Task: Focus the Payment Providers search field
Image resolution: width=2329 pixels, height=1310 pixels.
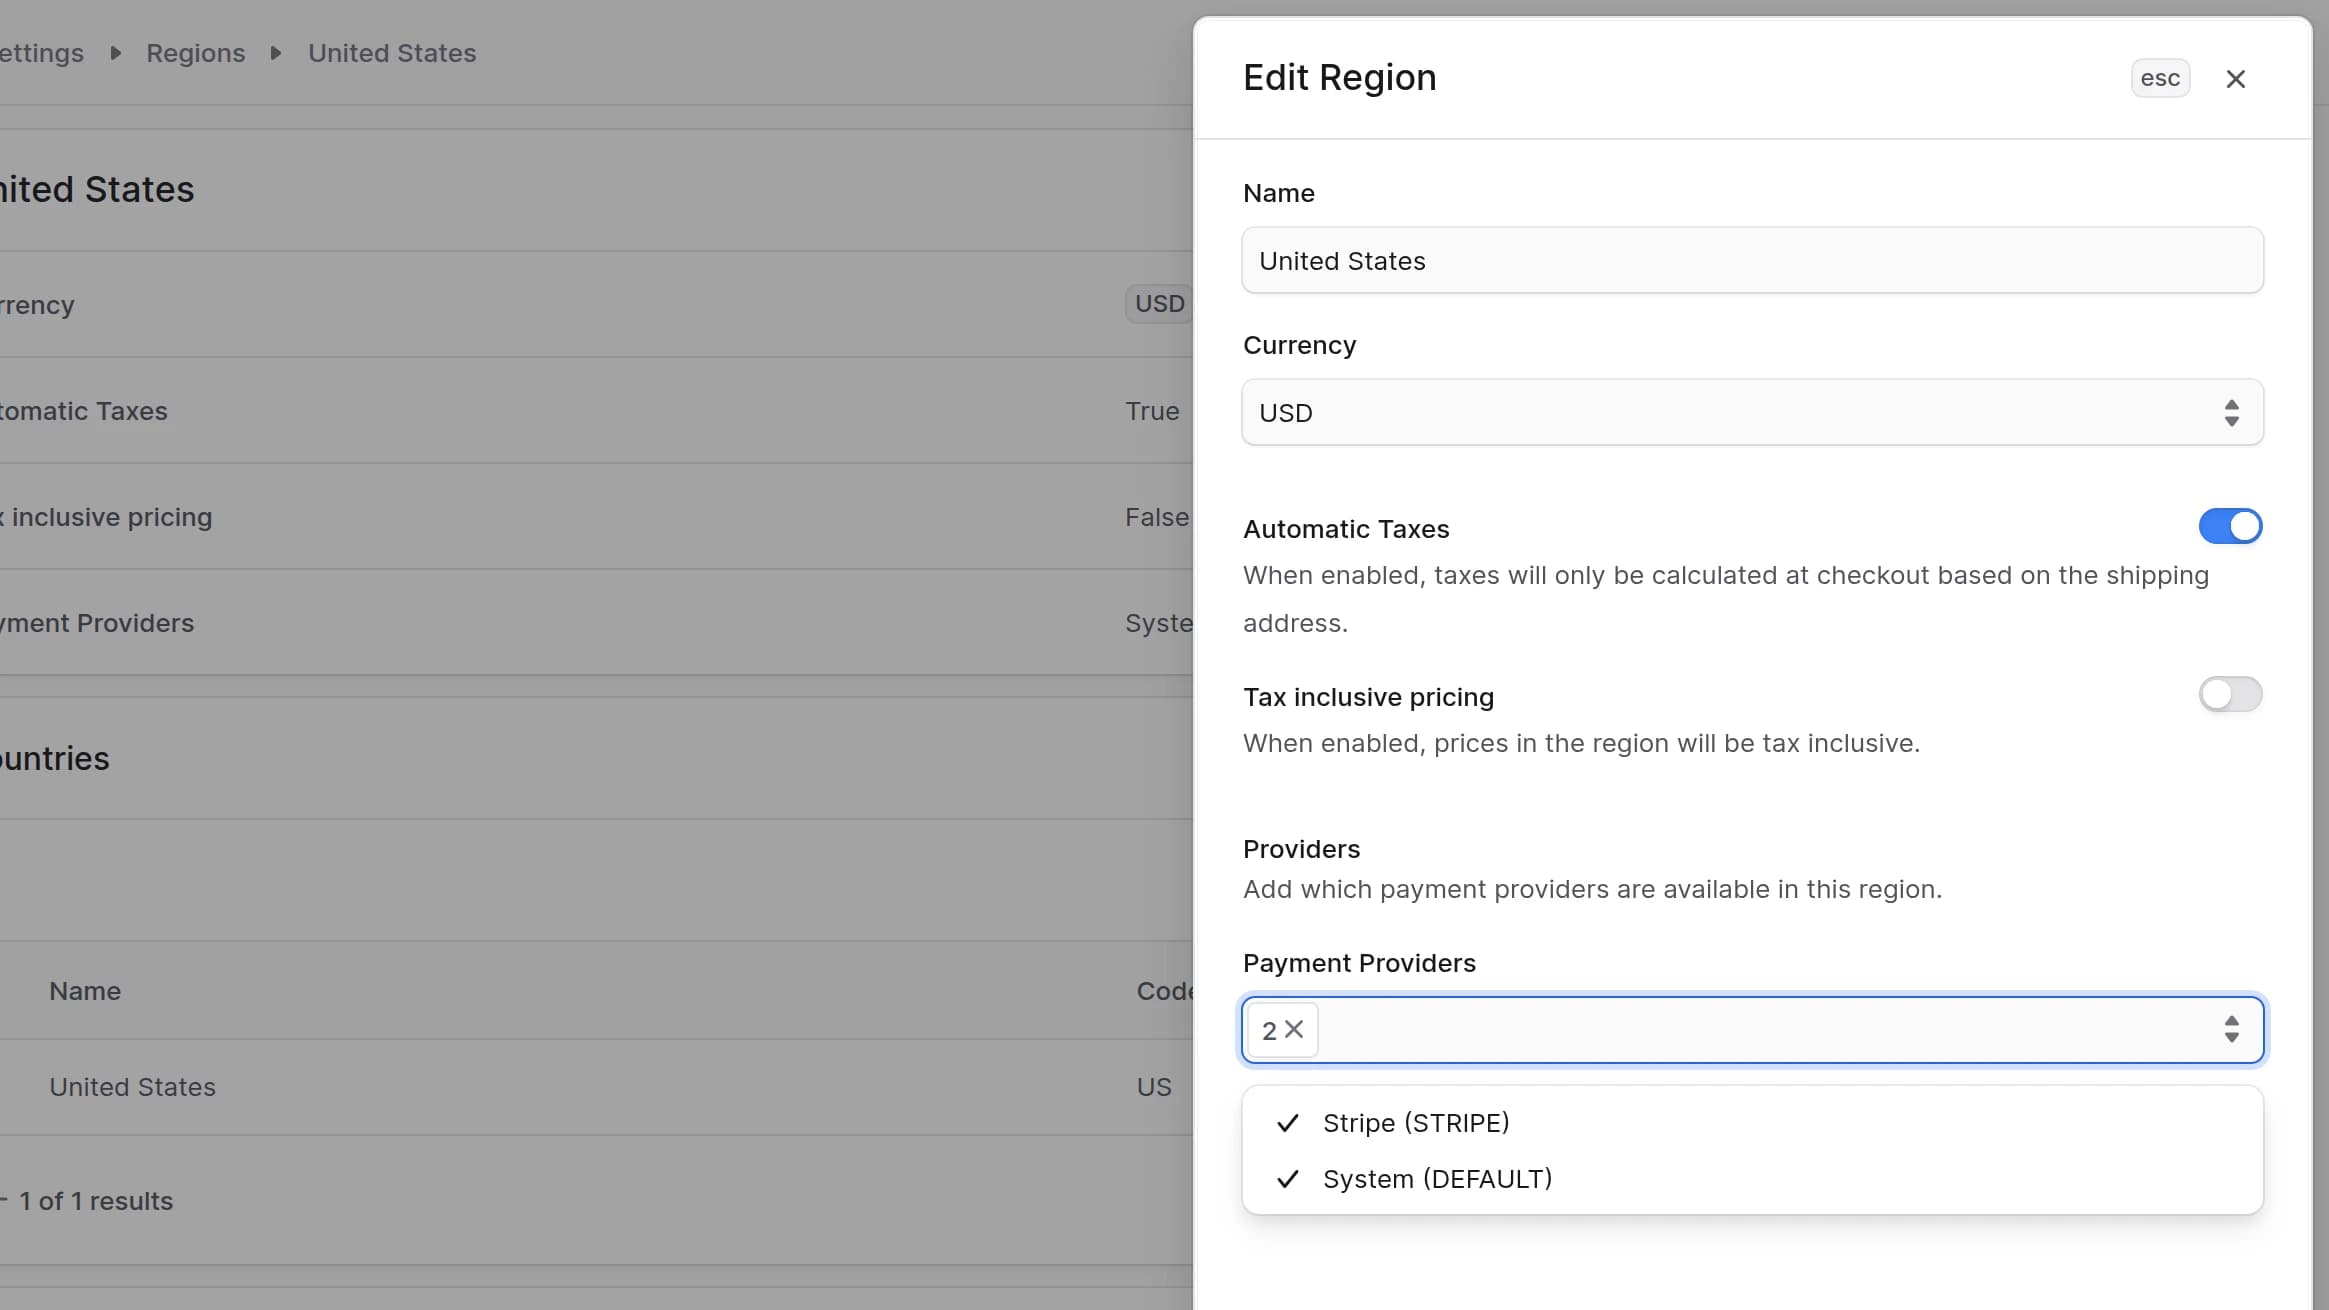Action: point(1765,1029)
